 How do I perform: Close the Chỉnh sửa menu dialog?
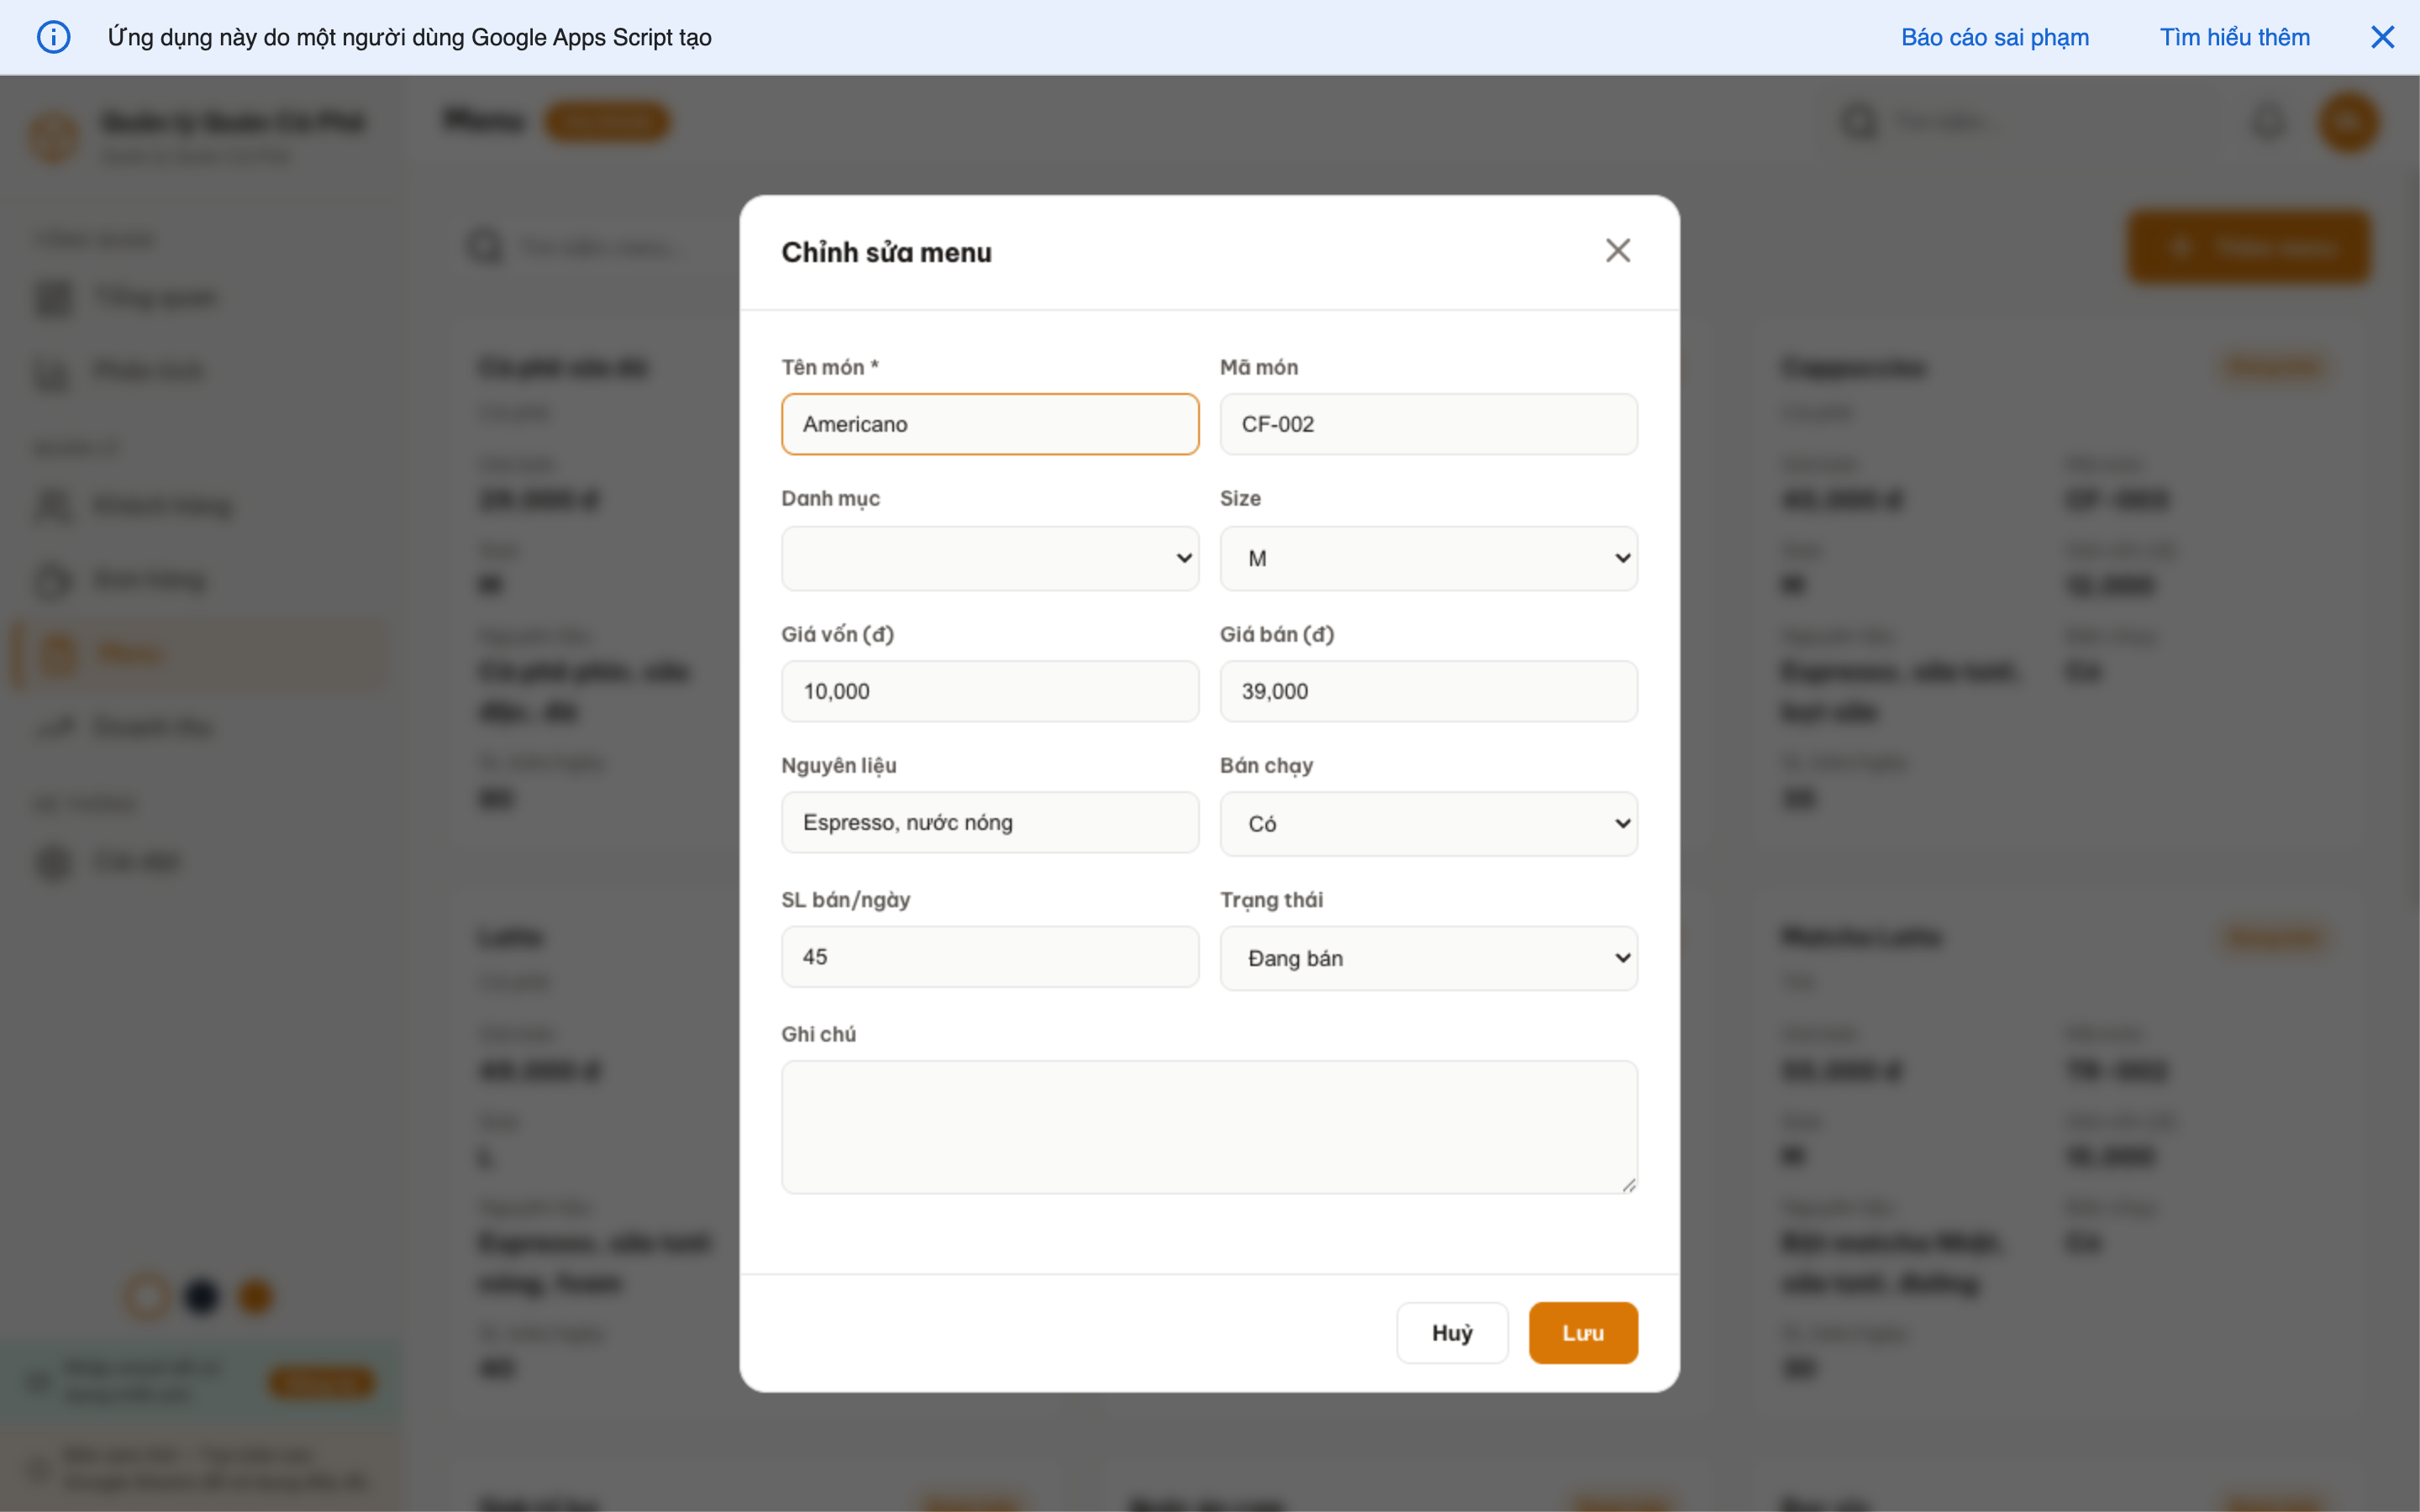1617,250
